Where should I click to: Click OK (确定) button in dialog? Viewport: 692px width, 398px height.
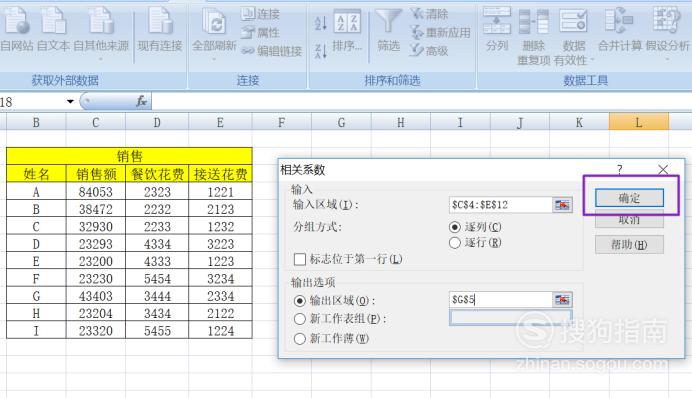point(629,198)
